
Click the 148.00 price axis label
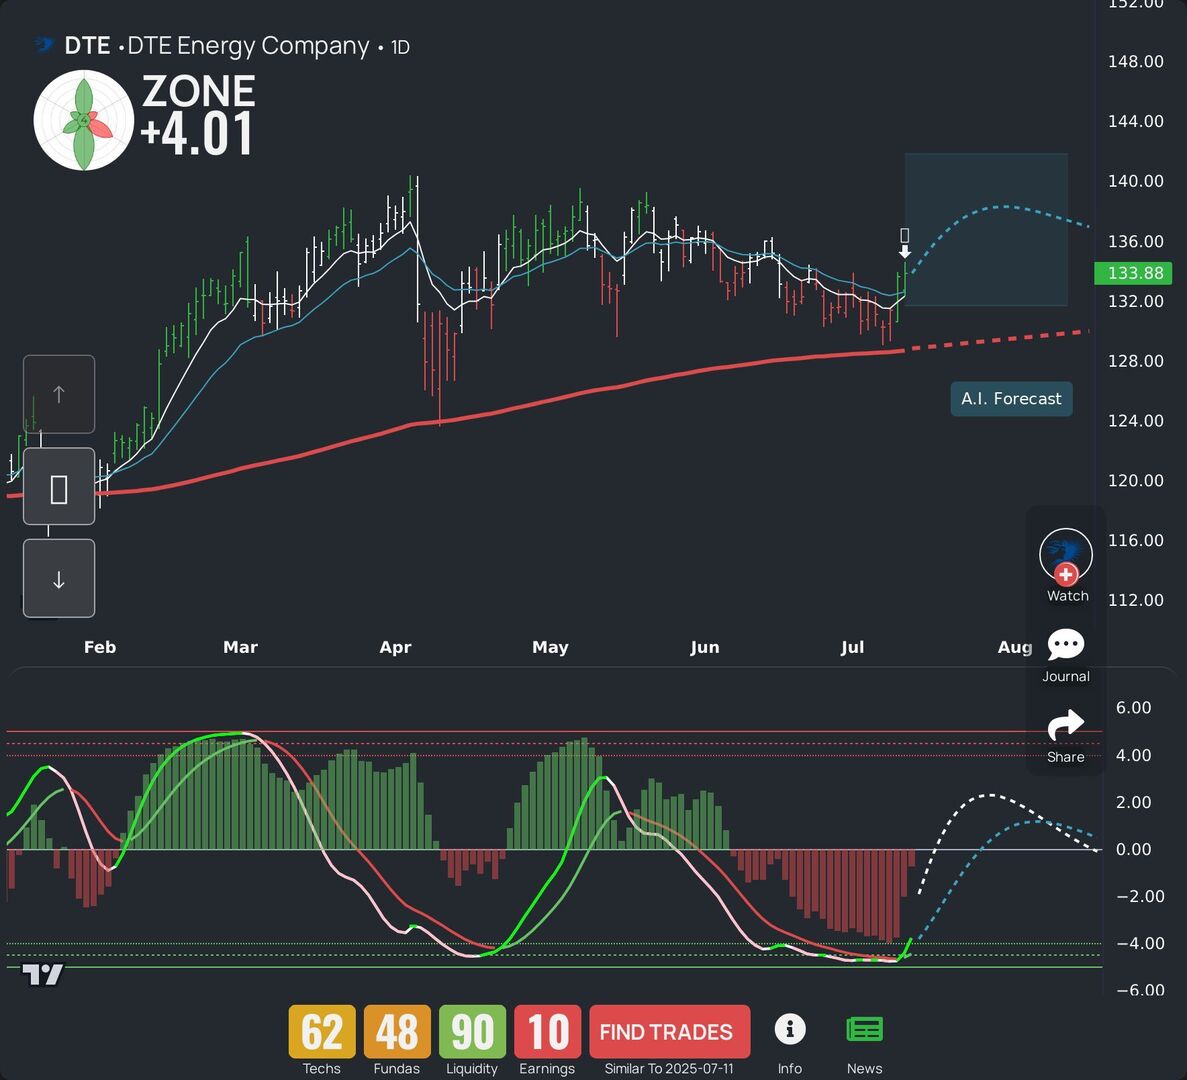pos(1136,61)
